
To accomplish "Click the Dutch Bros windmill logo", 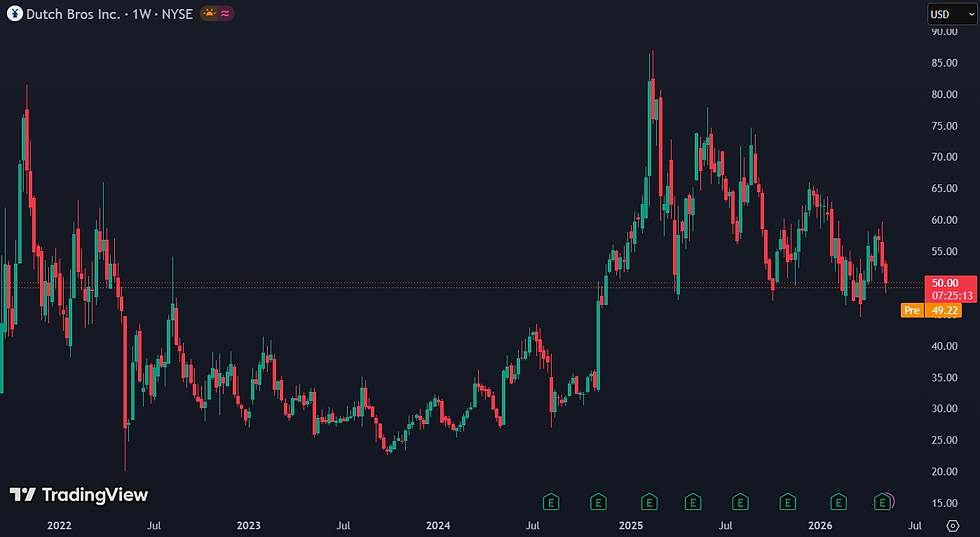I will coord(15,14).
